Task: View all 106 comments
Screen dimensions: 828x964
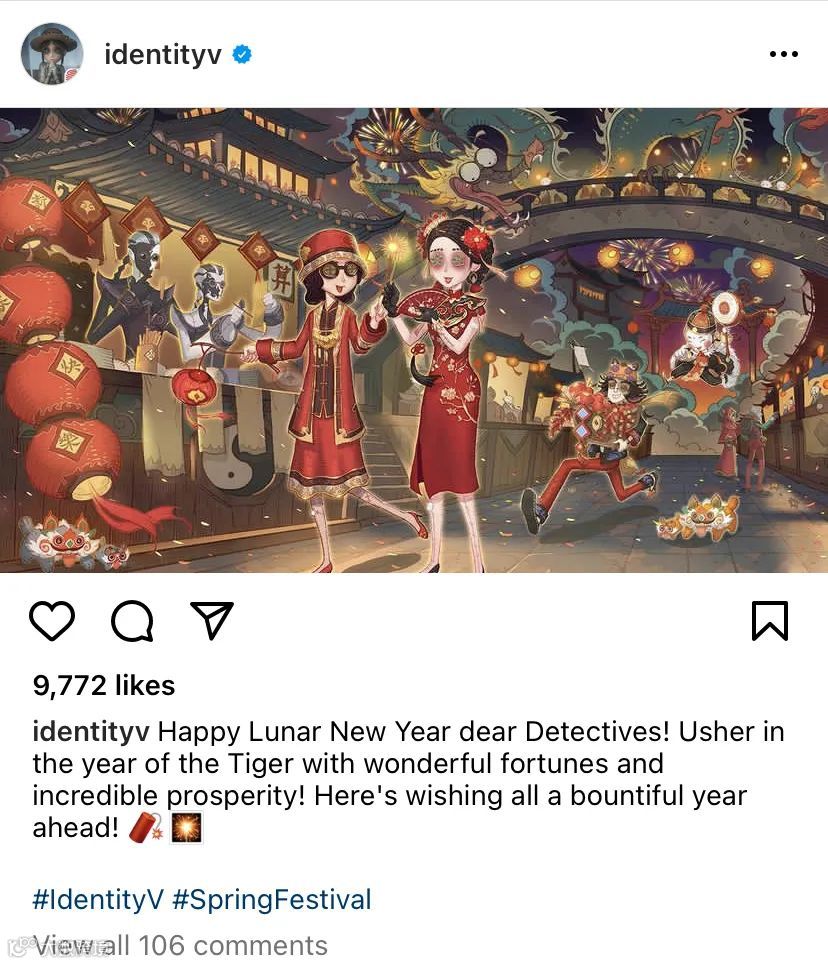Action: click(180, 945)
